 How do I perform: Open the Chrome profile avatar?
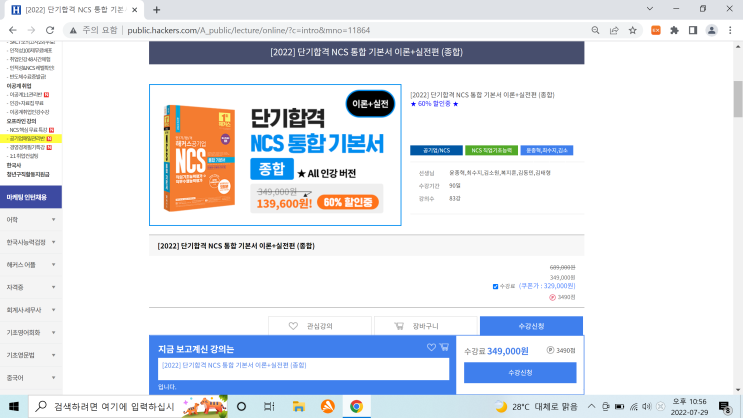point(711,30)
